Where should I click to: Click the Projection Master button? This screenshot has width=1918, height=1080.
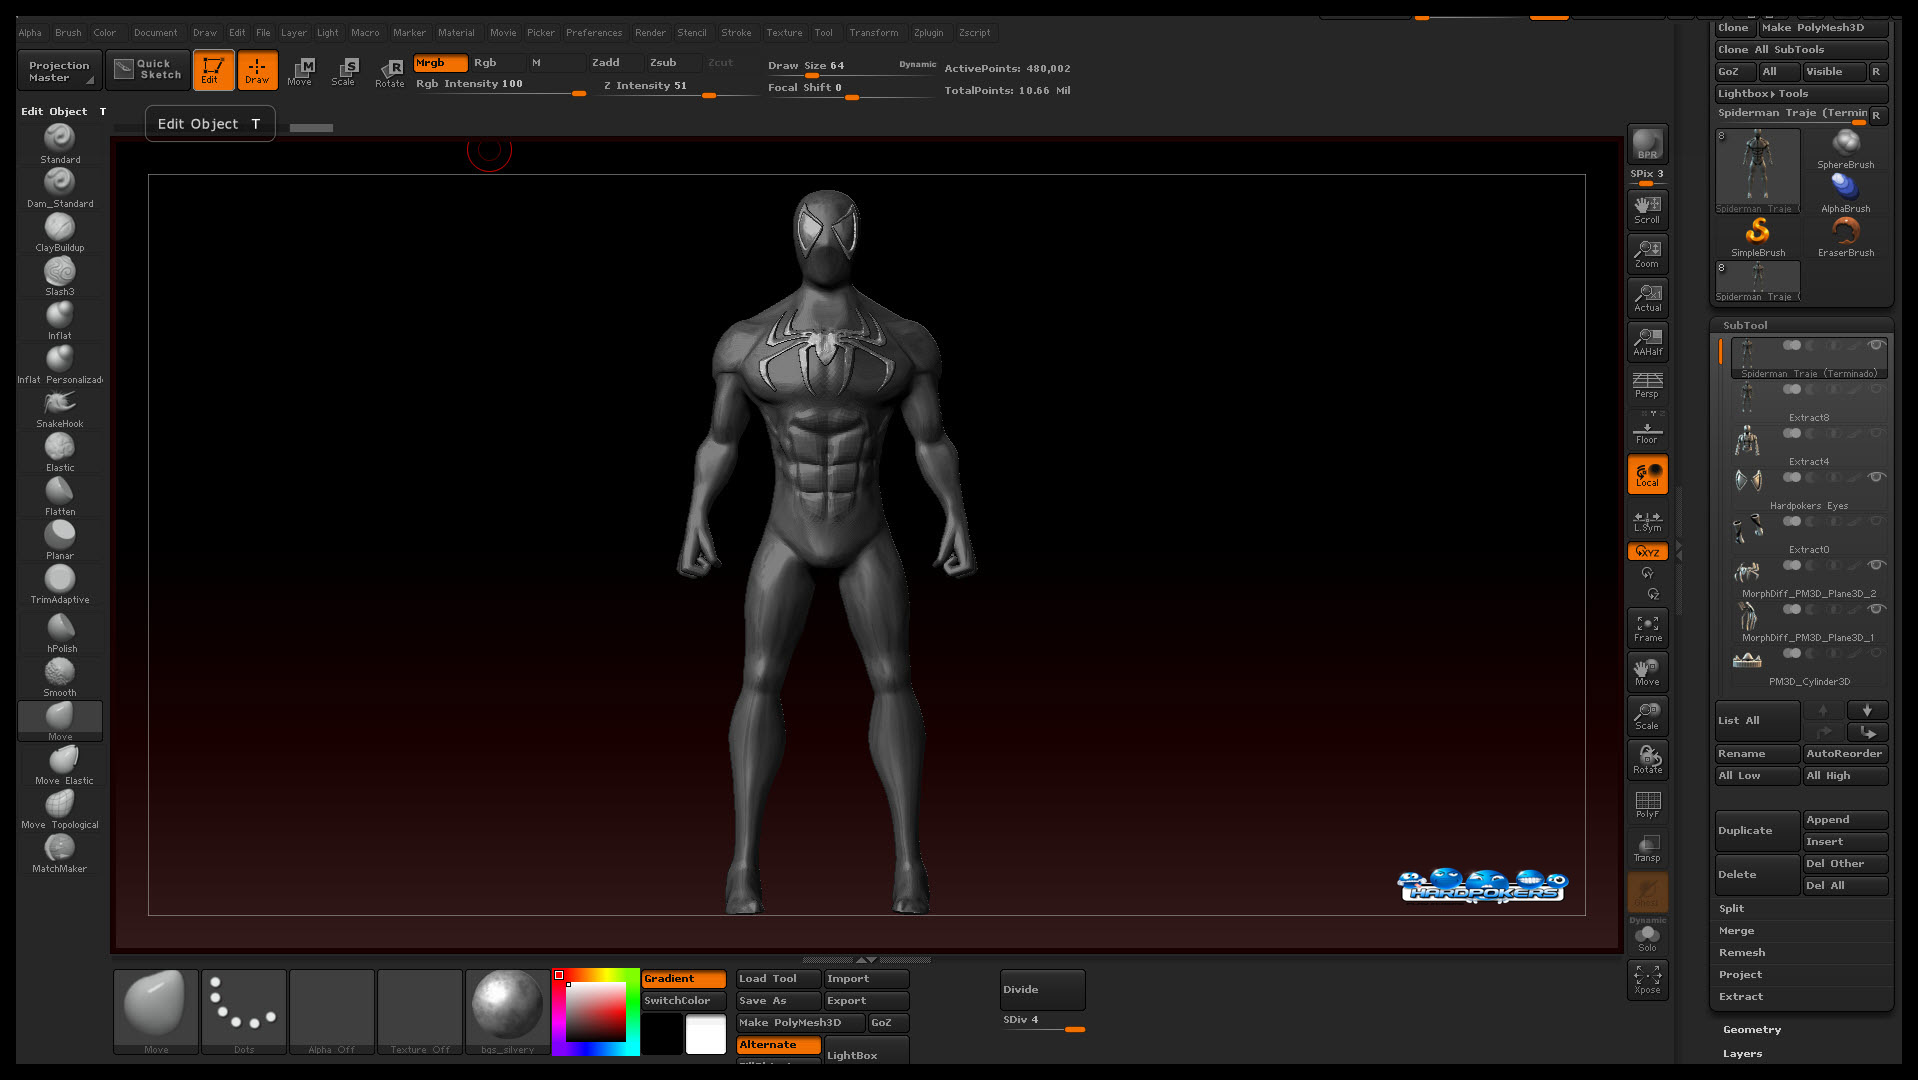[x=58, y=71]
